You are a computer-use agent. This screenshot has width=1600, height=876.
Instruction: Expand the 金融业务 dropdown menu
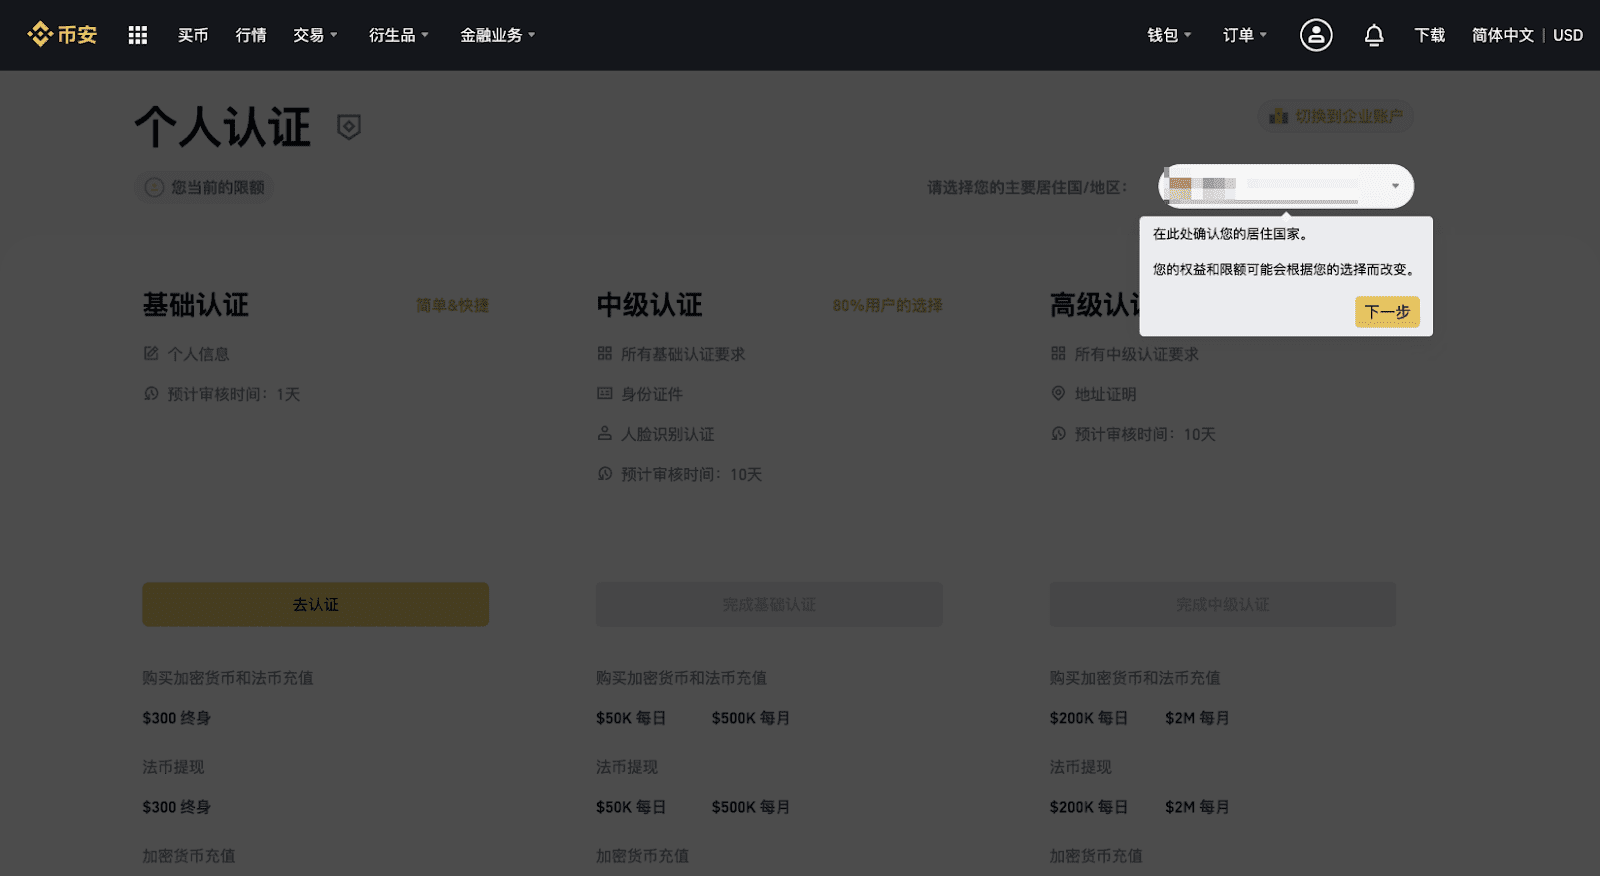pyautogui.click(x=497, y=35)
